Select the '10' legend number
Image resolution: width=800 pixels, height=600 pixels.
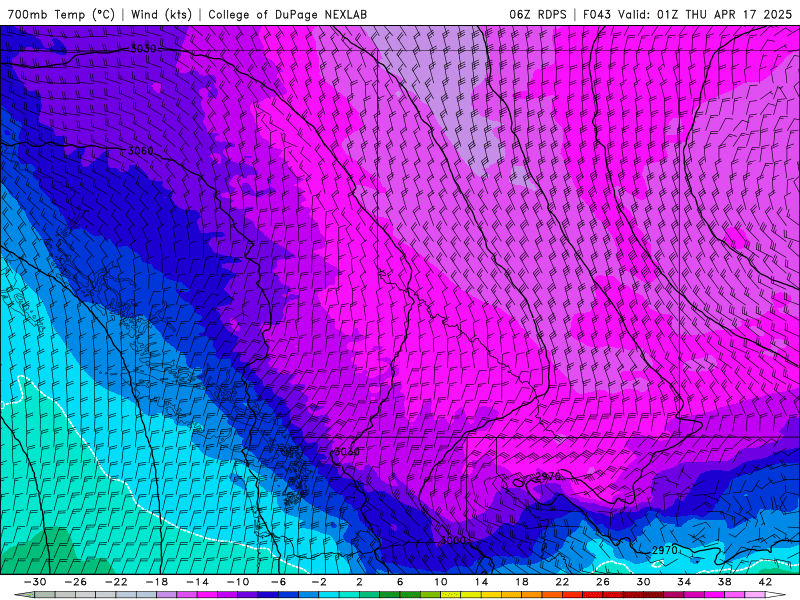pos(441,582)
